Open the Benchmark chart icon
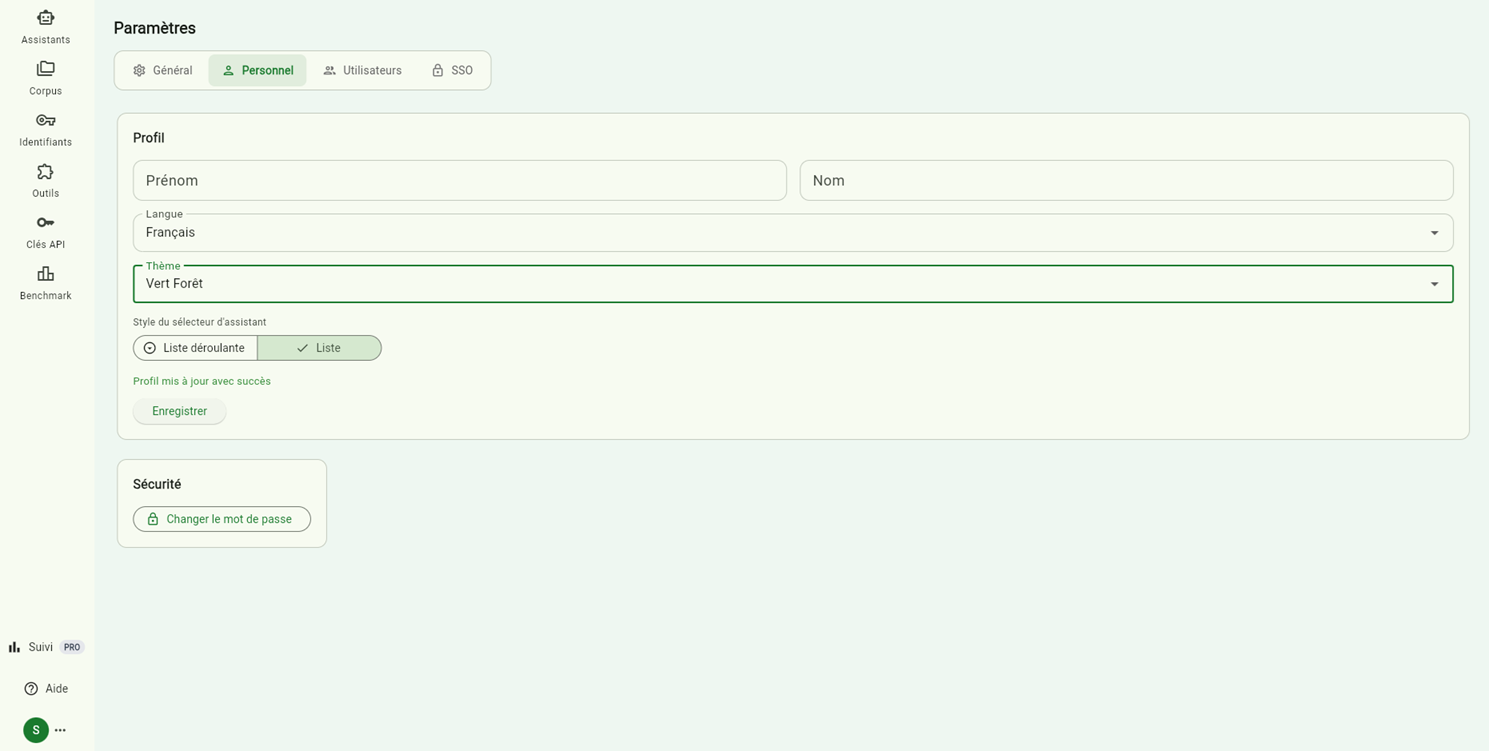The width and height of the screenshot is (1489, 751). tap(45, 273)
